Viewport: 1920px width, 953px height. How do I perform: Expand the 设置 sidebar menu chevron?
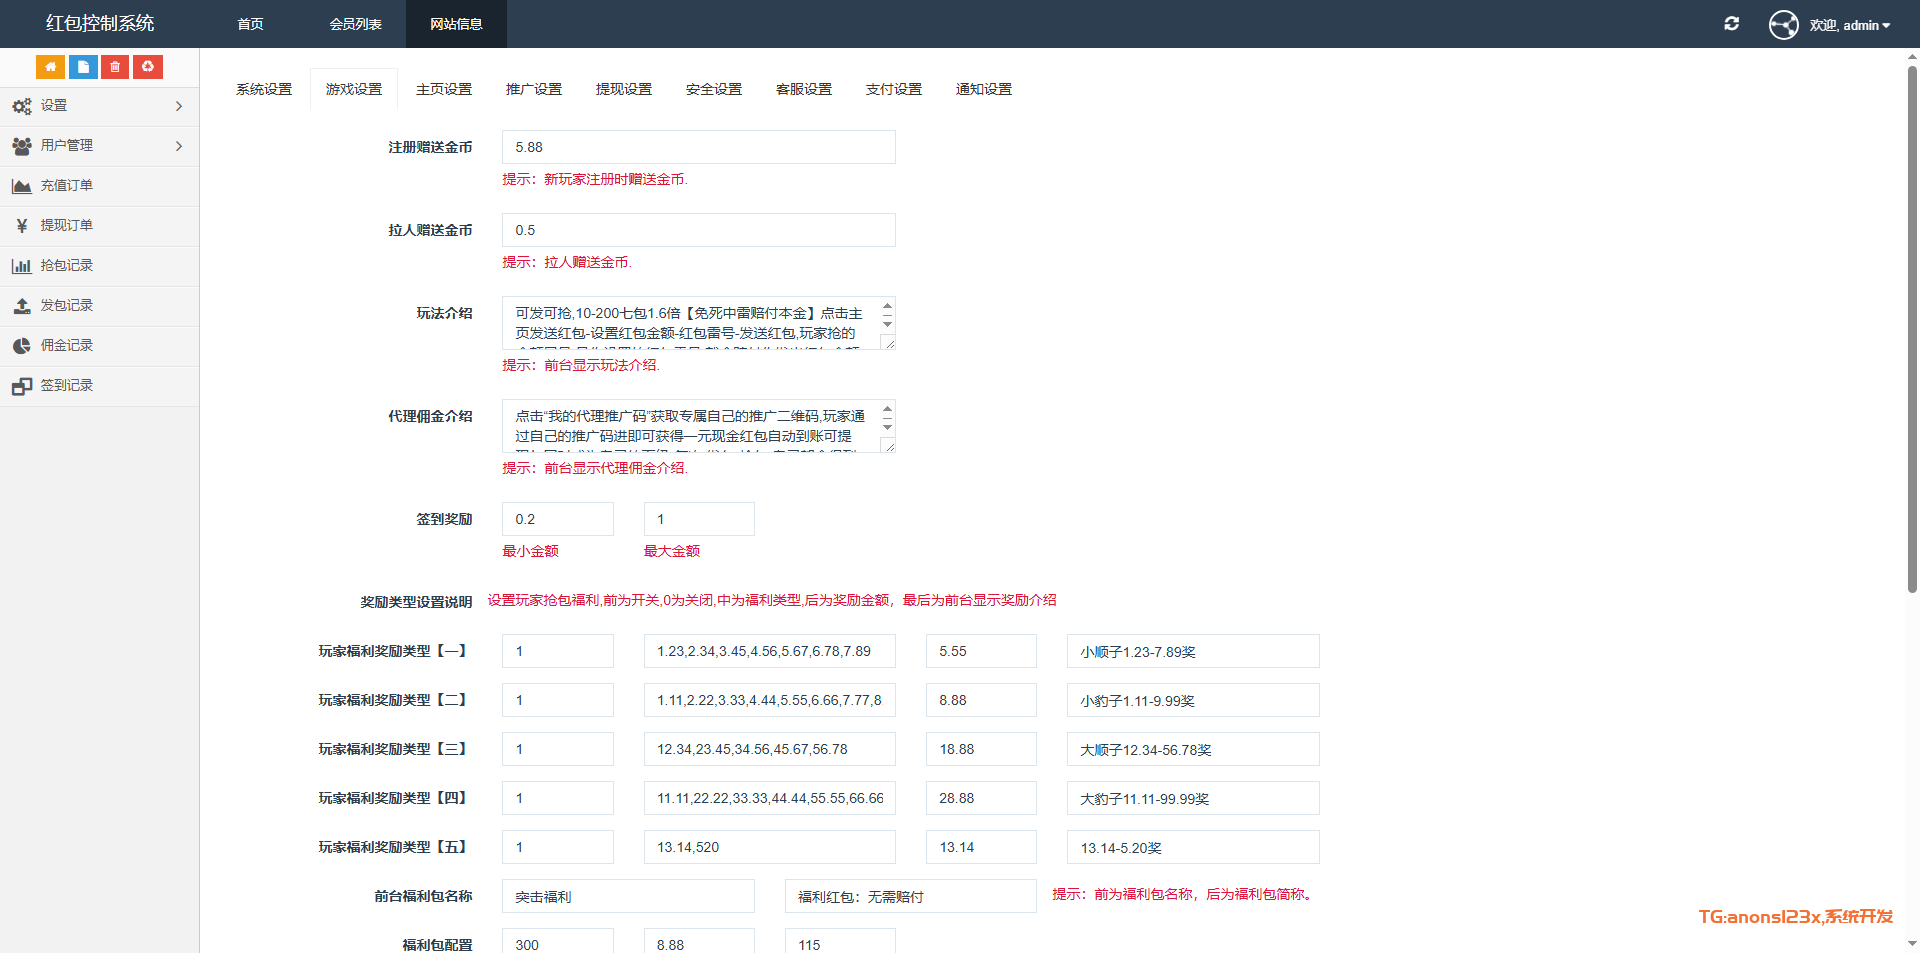coord(179,106)
